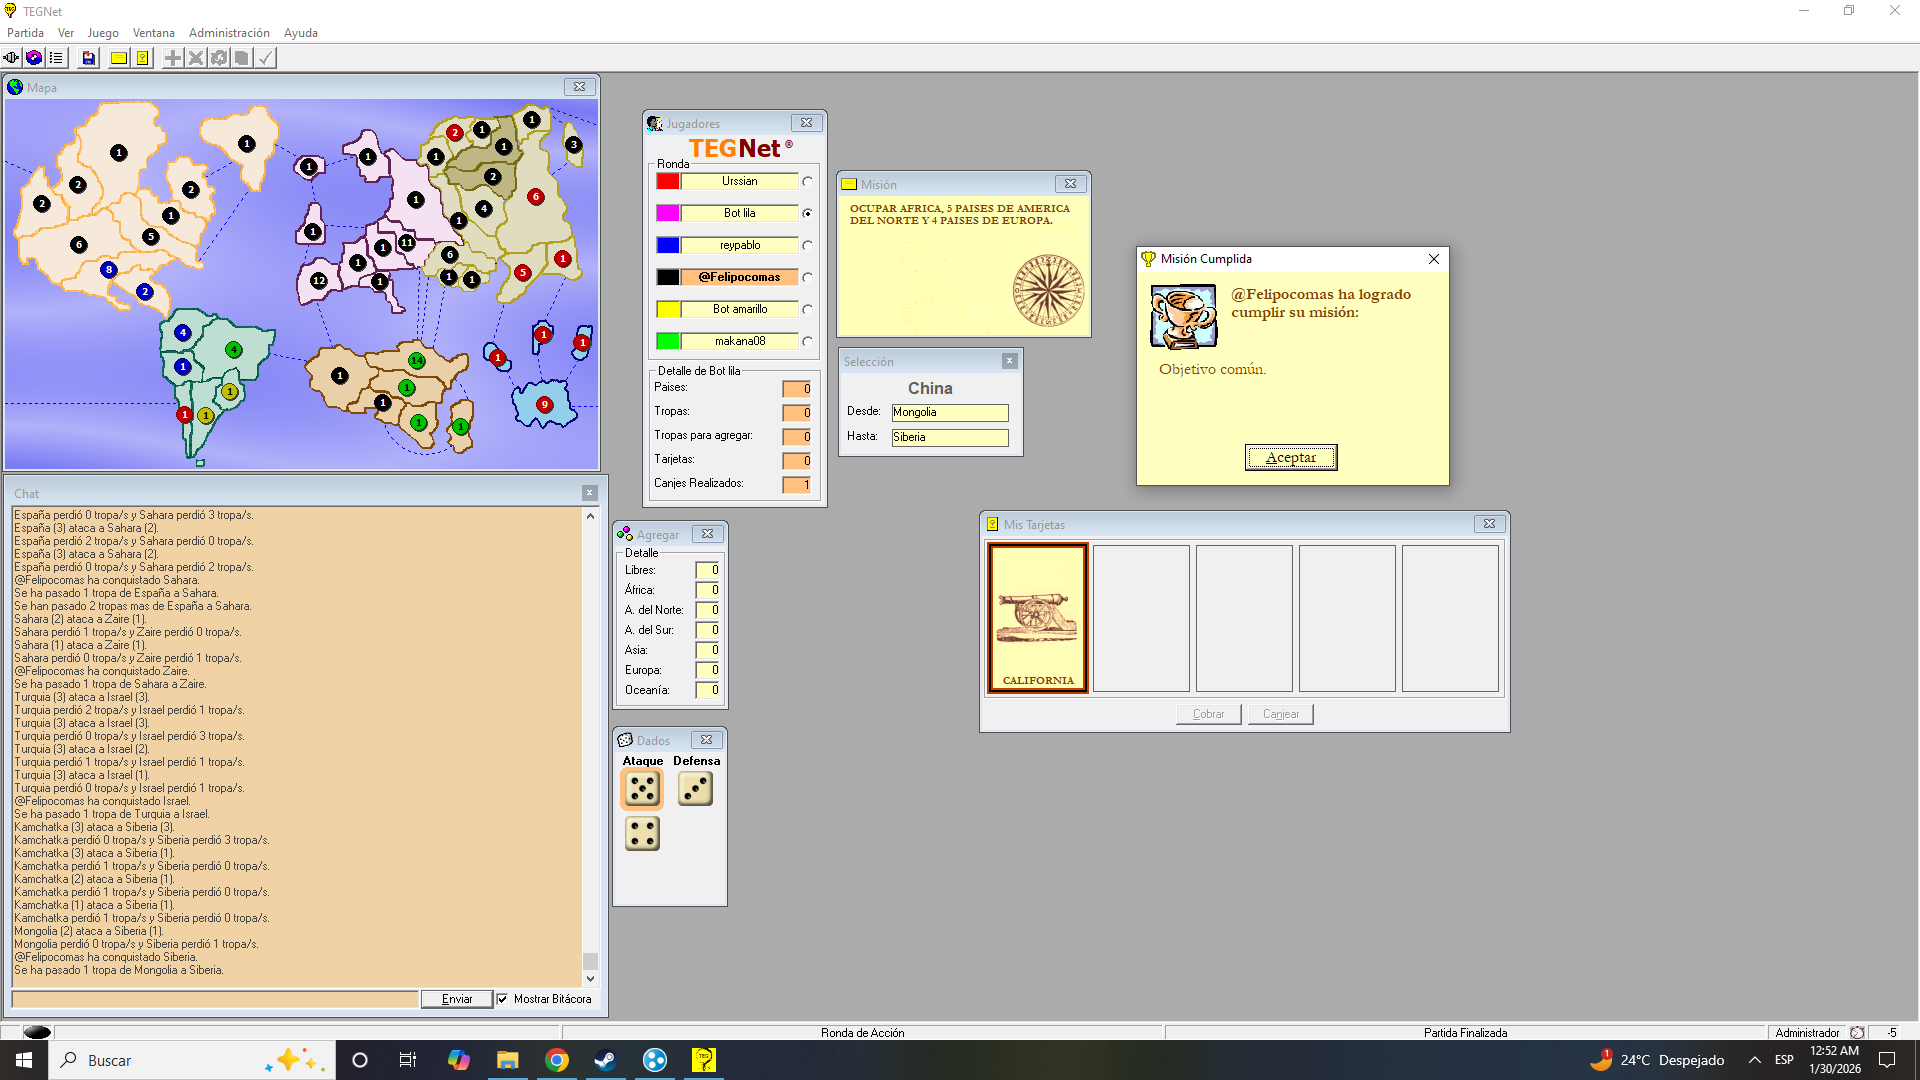Show hidden system tray icons chevron
This screenshot has height=1080, width=1920.
click(1754, 1060)
